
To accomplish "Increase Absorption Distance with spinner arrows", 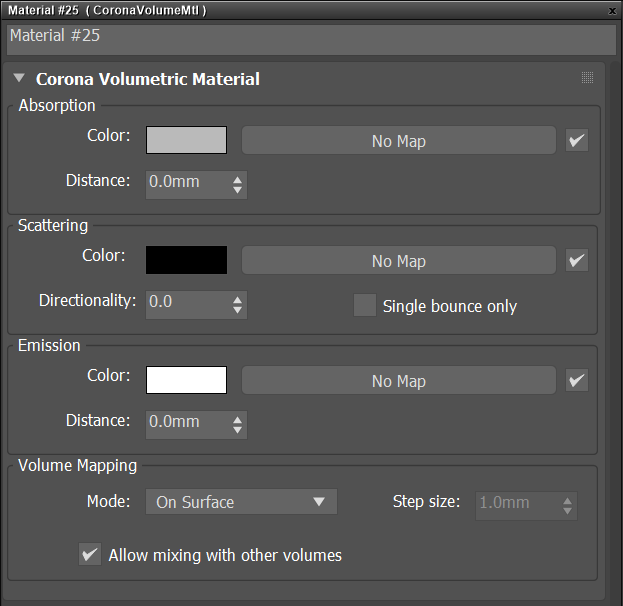I will (237, 180).
